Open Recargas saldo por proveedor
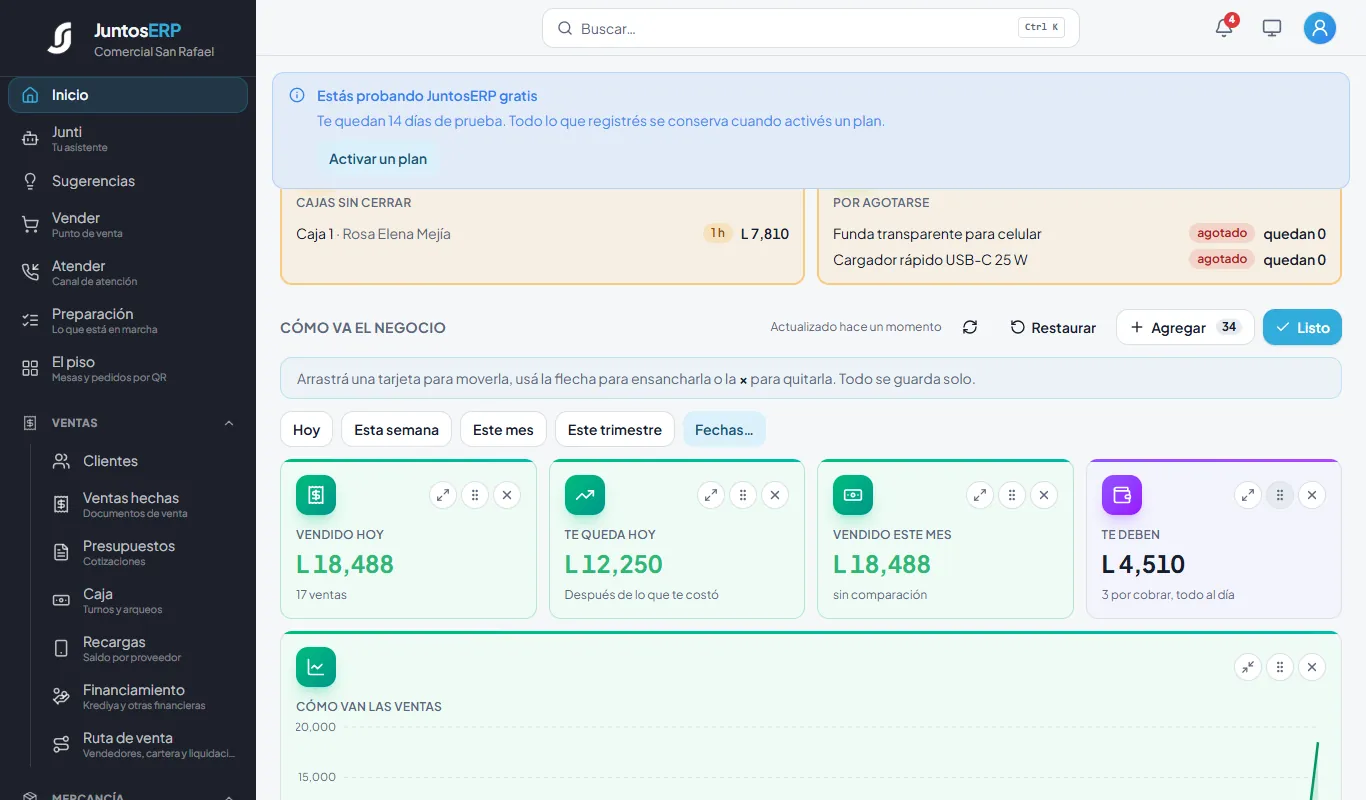Viewport: 1366px width, 800px height. (x=143, y=649)
